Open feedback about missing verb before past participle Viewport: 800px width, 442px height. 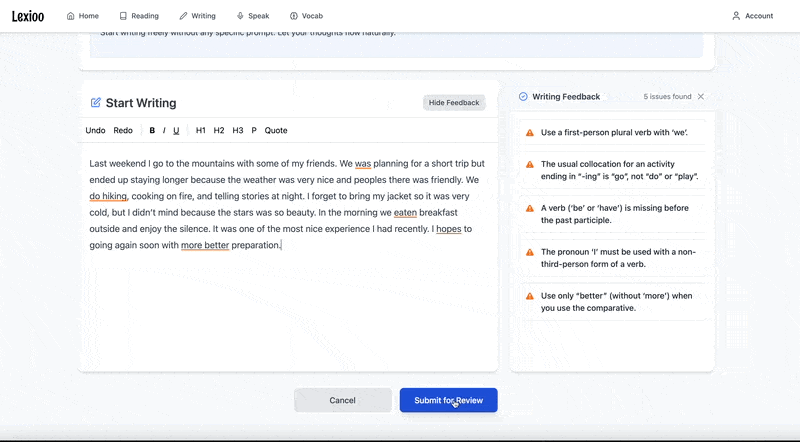pyautogui.click(x=613, y=214)
